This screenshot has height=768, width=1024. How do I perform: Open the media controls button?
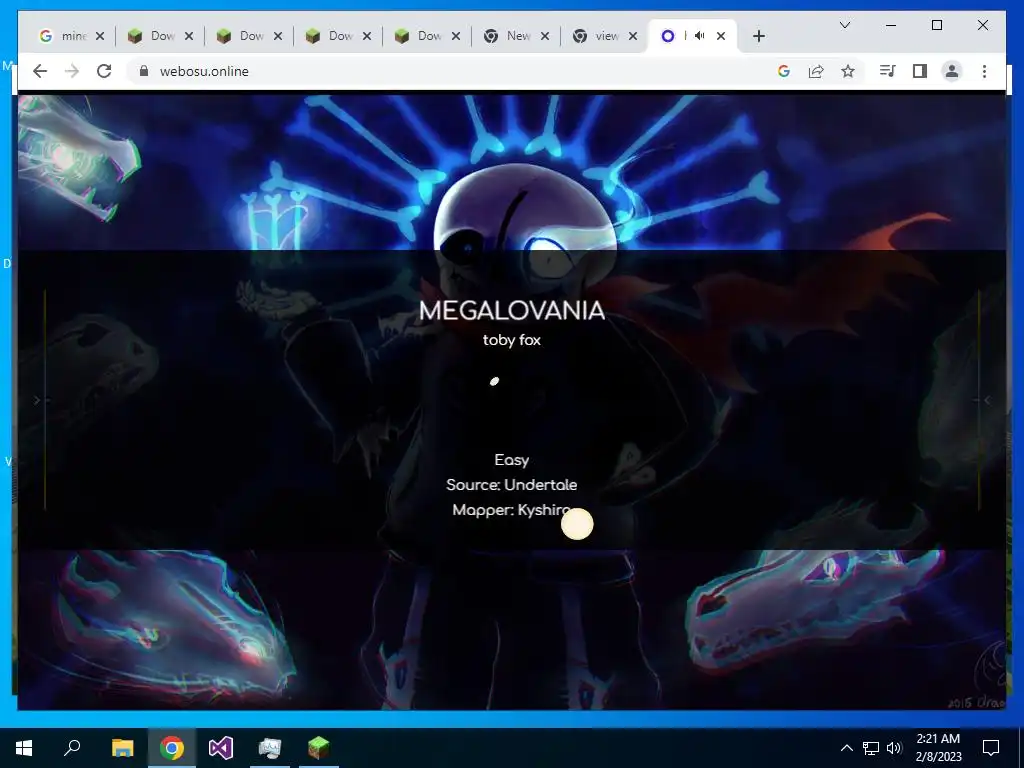pos(887,71)
